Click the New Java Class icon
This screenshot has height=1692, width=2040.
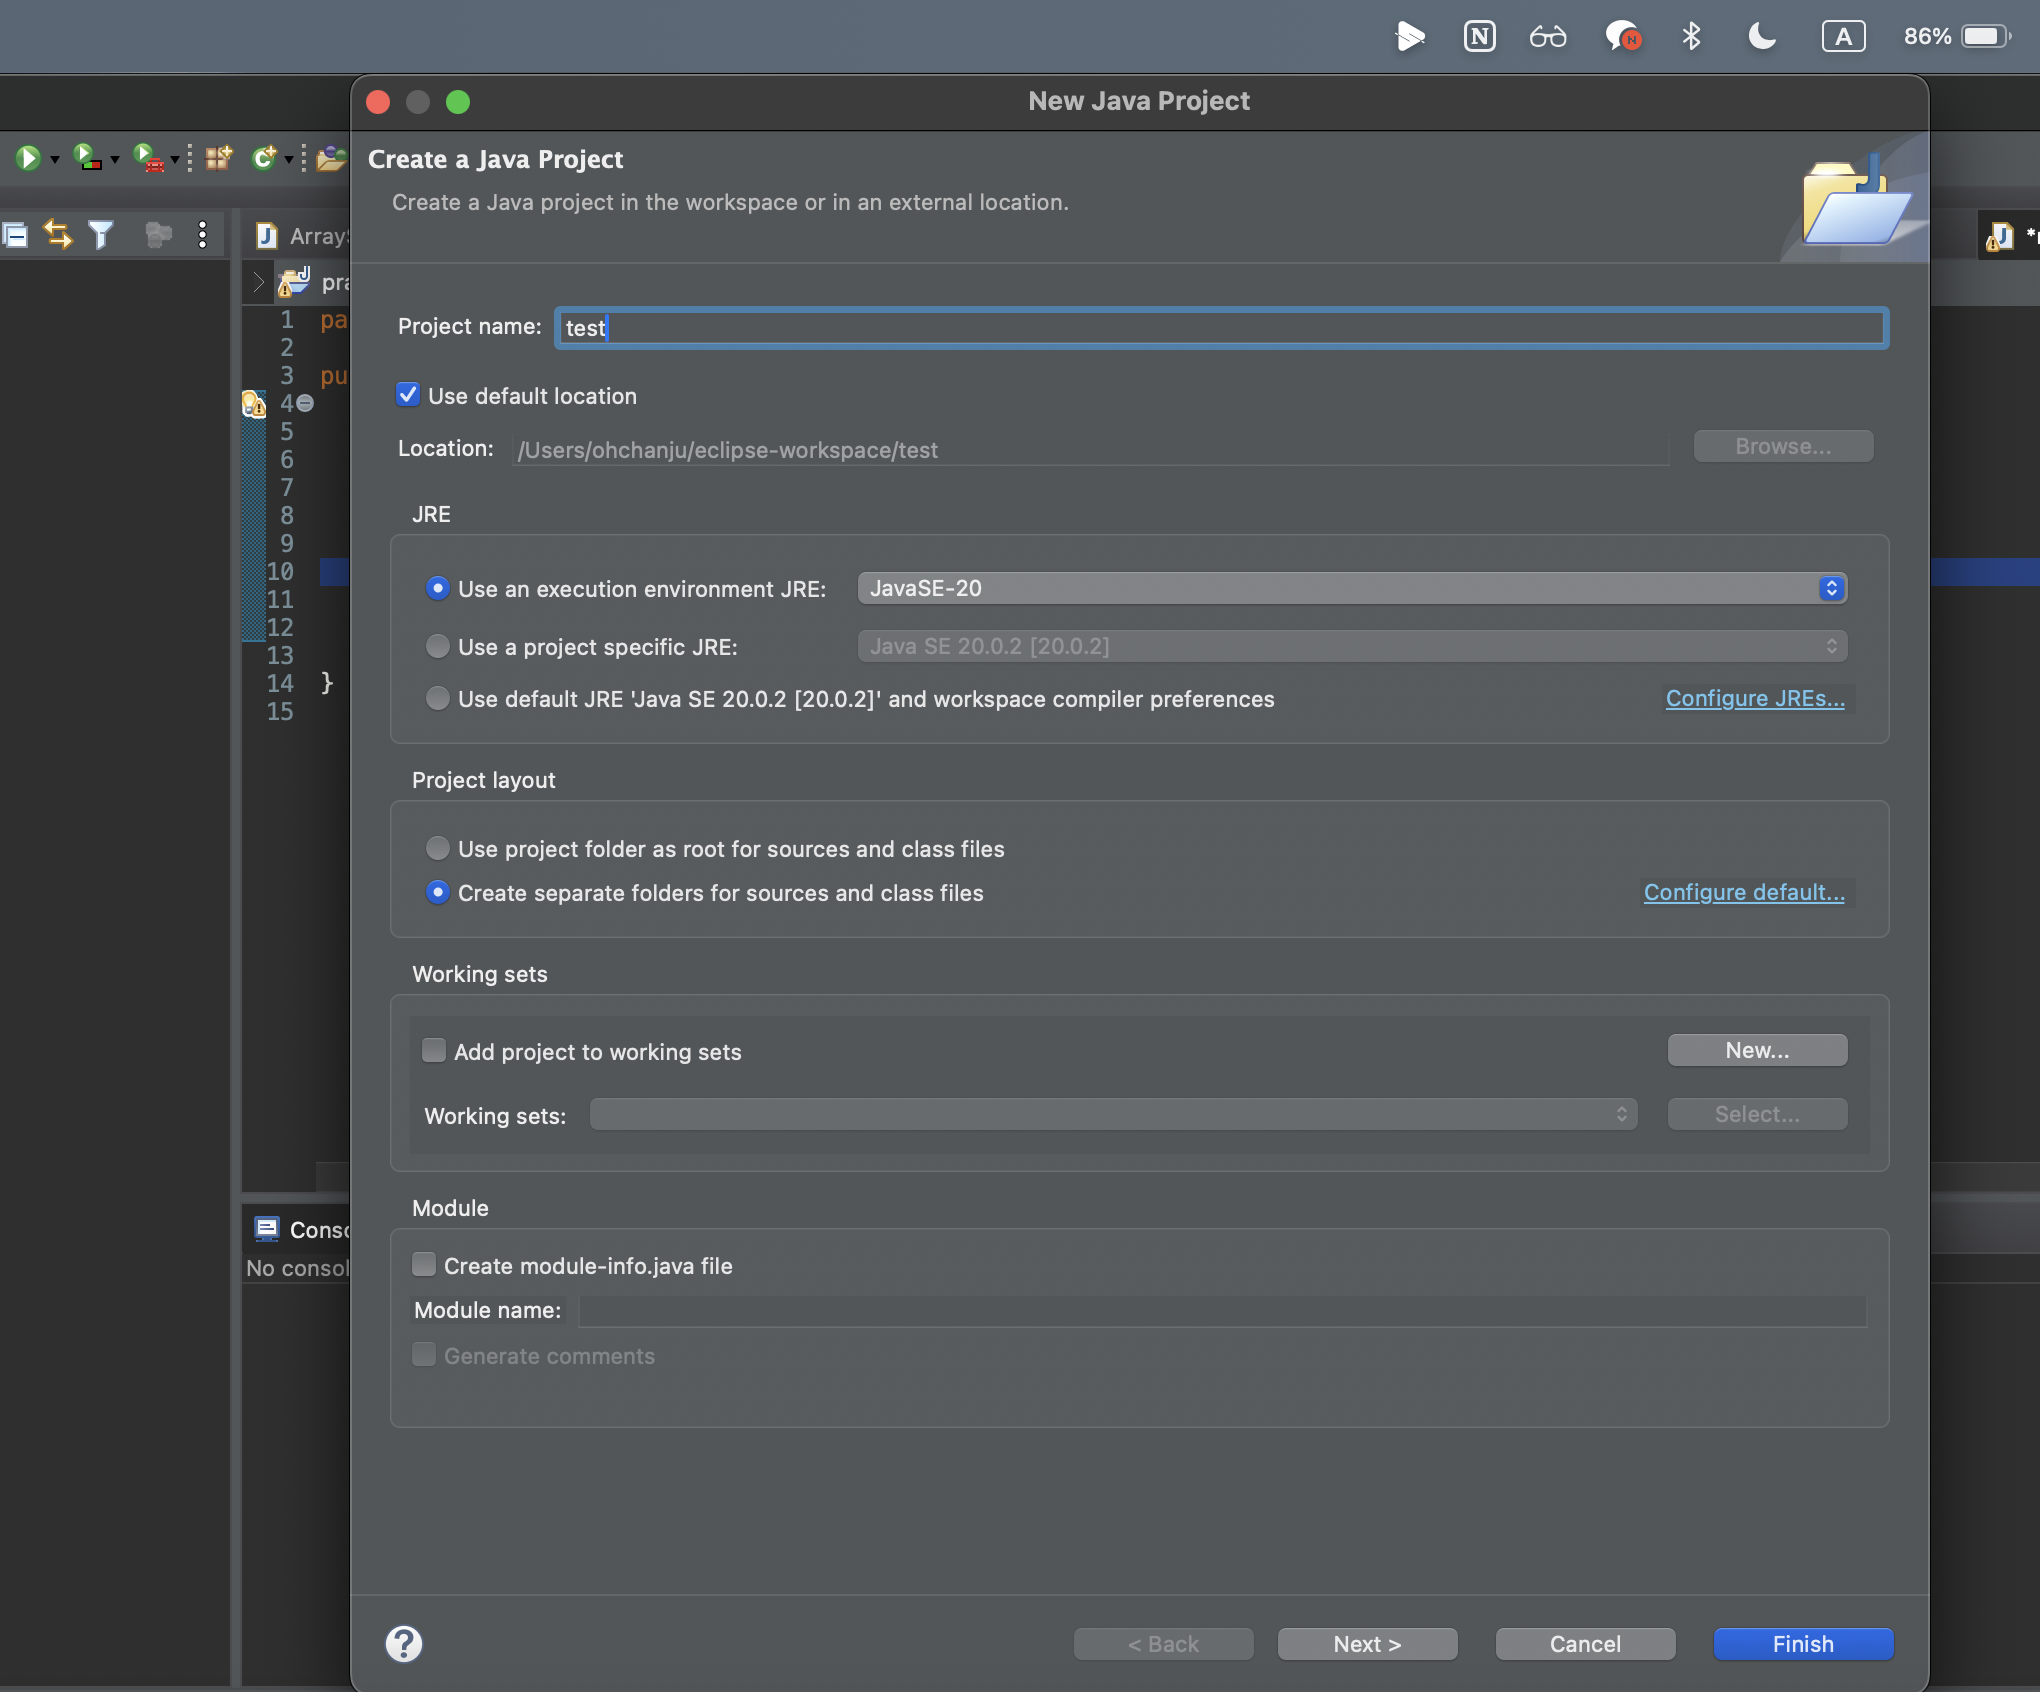pos(263,158)
